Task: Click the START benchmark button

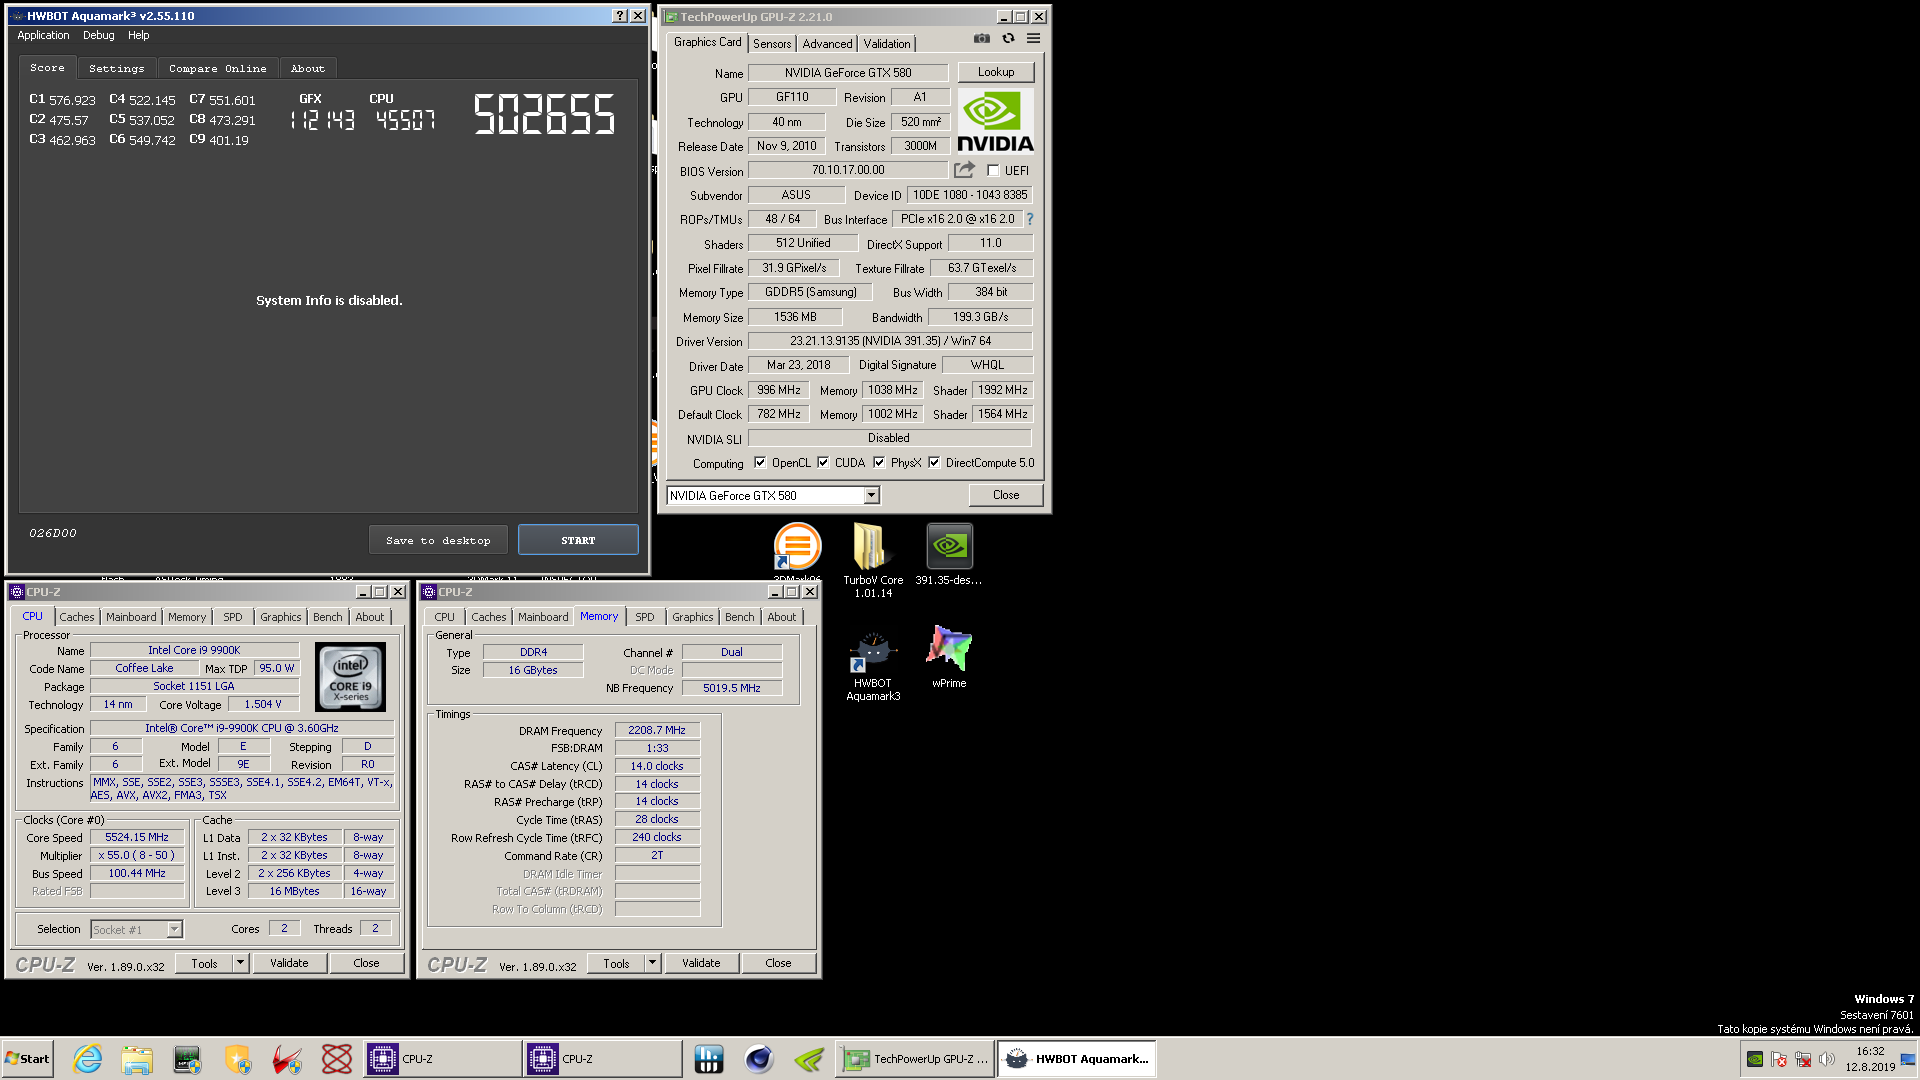Action: coord(578,540)
